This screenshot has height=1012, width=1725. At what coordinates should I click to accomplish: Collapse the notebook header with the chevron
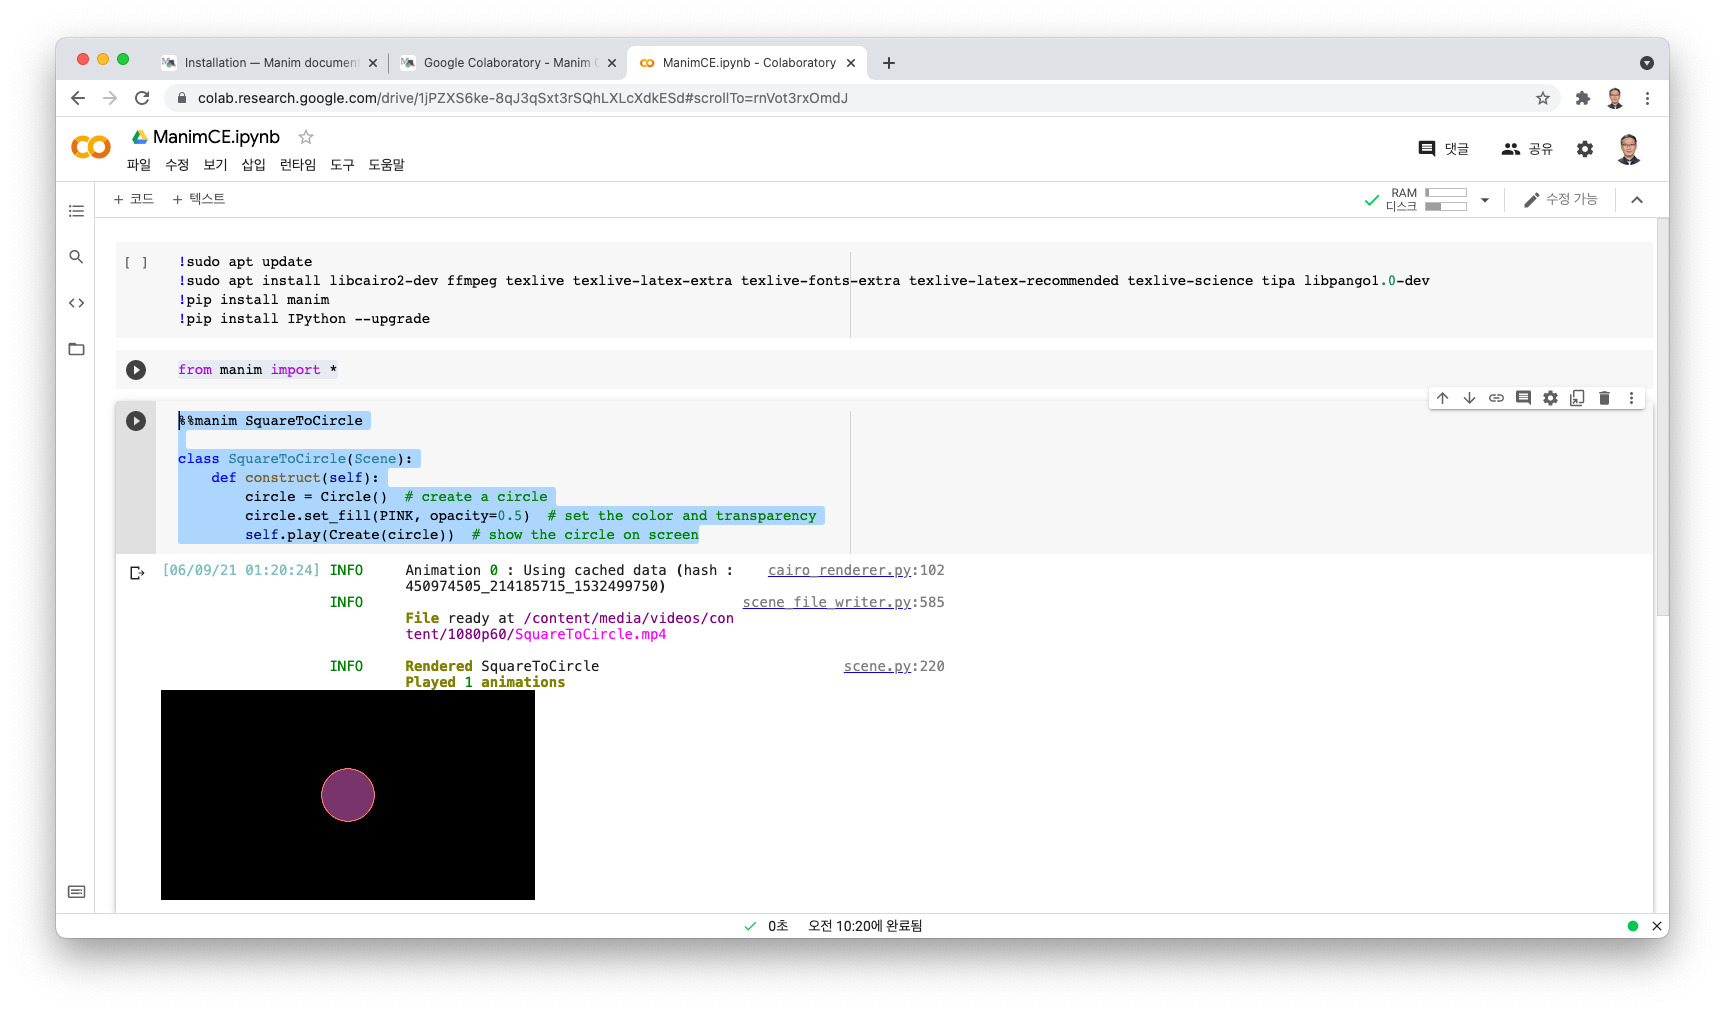(1637, 199)
